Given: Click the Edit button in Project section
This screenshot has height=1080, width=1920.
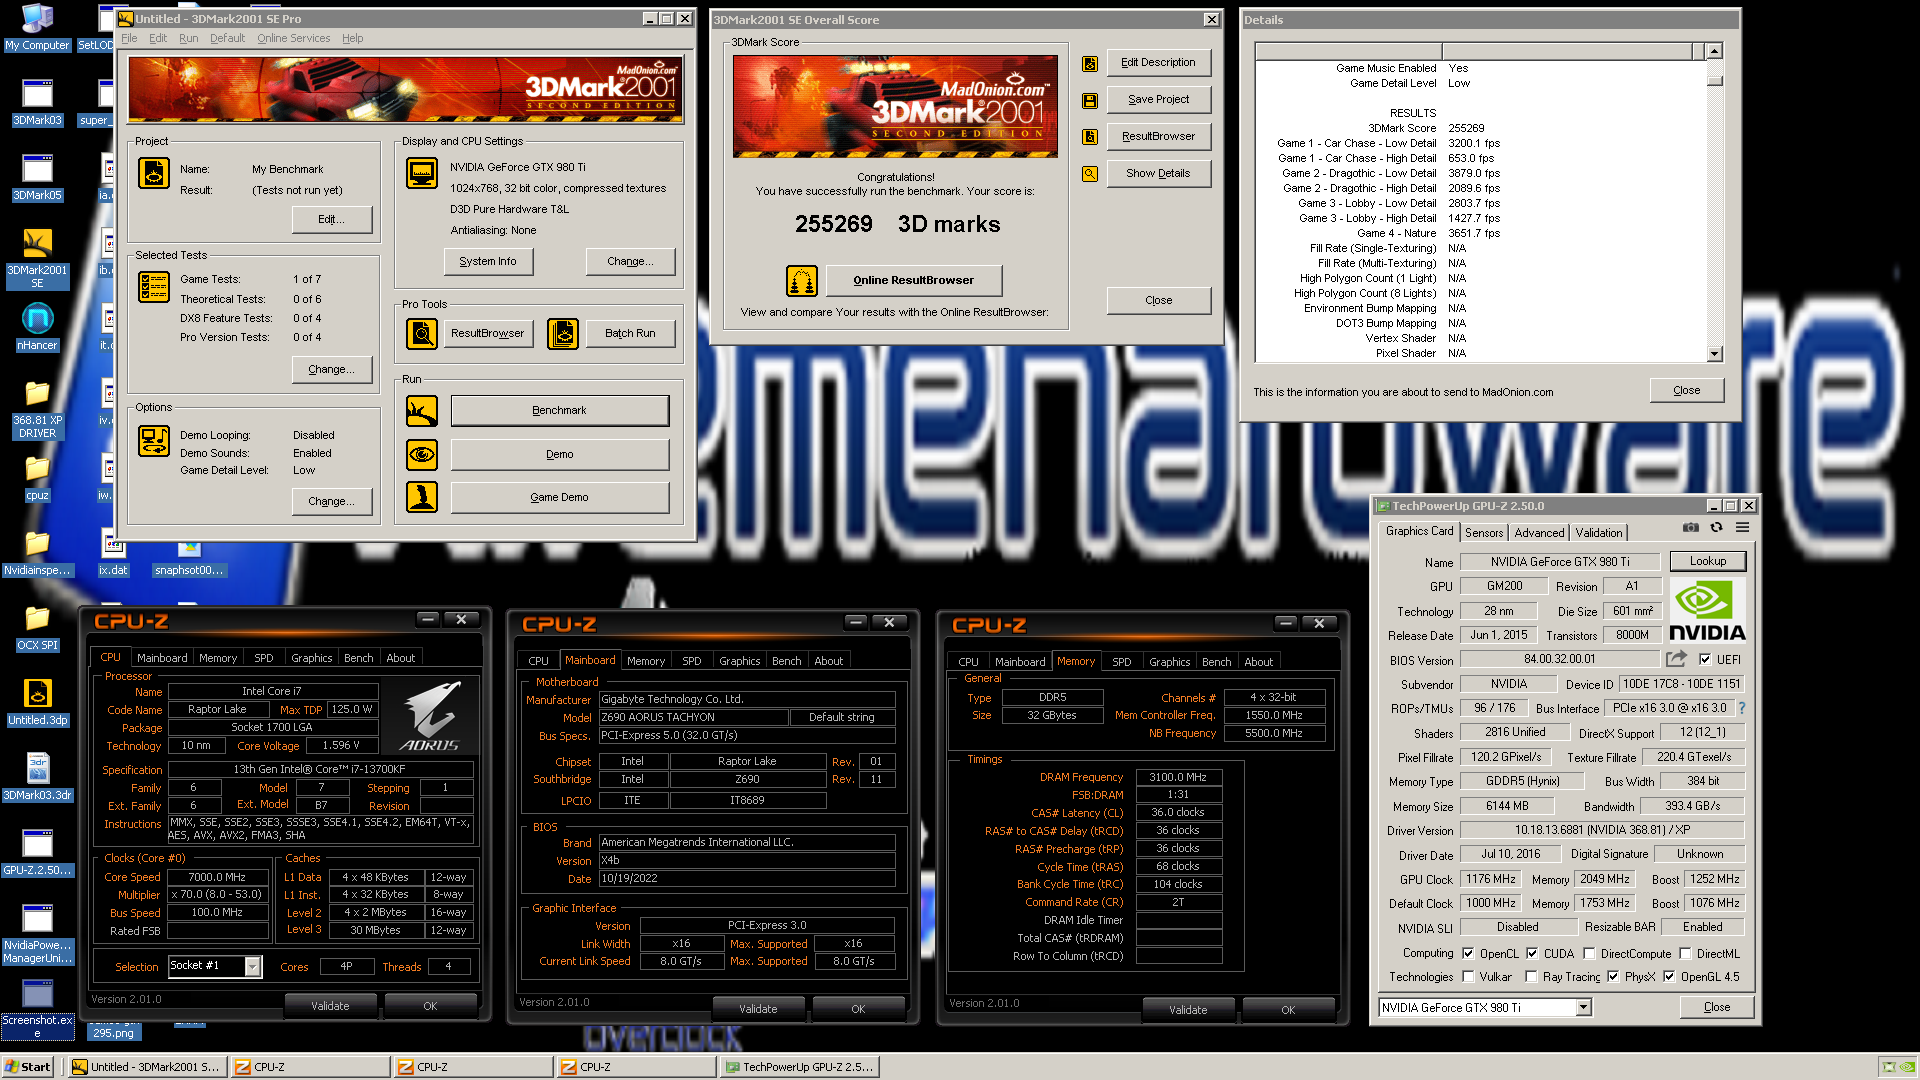Looking at the screenshot, I should 331,220.
